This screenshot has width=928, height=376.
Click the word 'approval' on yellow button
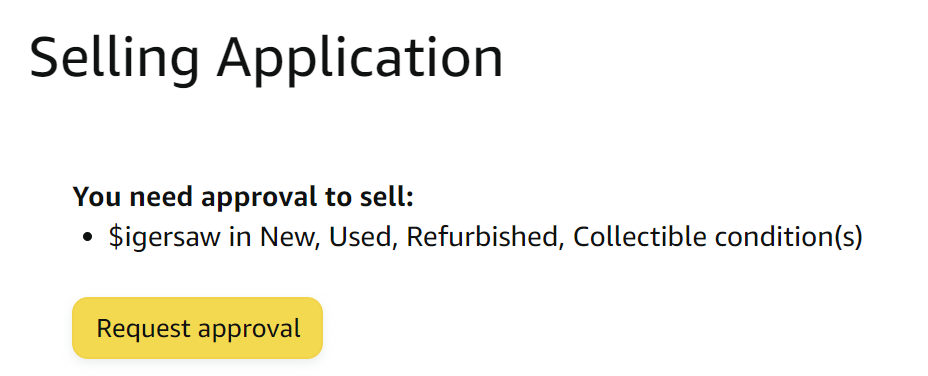tap(249, 330)
